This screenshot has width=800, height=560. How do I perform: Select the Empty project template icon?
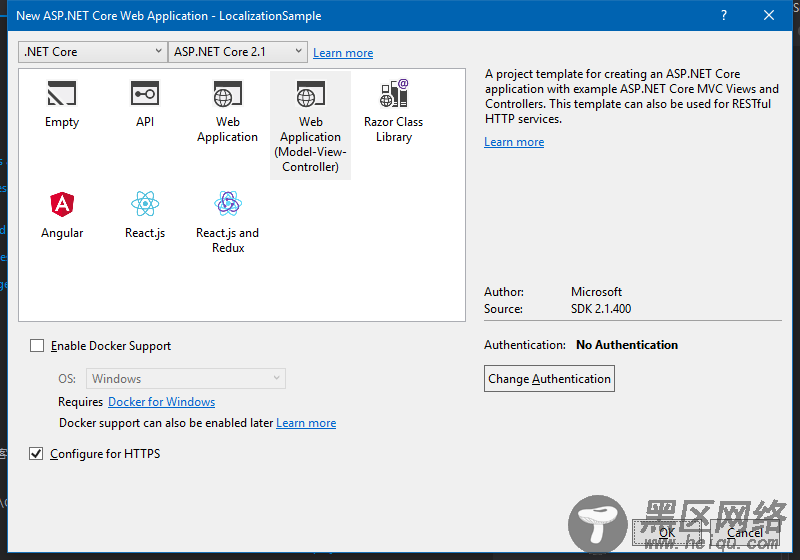pyautogui.click(x=62, y=93)
